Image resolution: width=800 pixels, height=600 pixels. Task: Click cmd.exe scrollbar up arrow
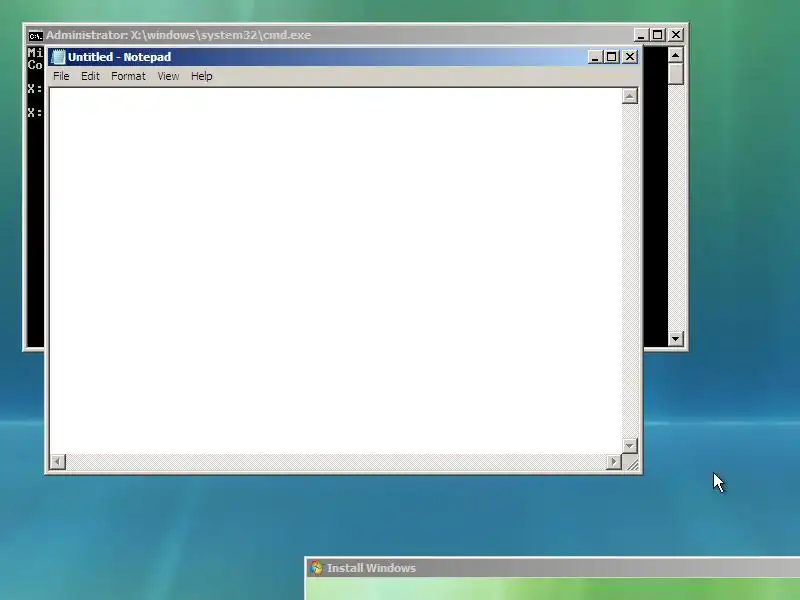pyautogui.click(x=676, y=55)
